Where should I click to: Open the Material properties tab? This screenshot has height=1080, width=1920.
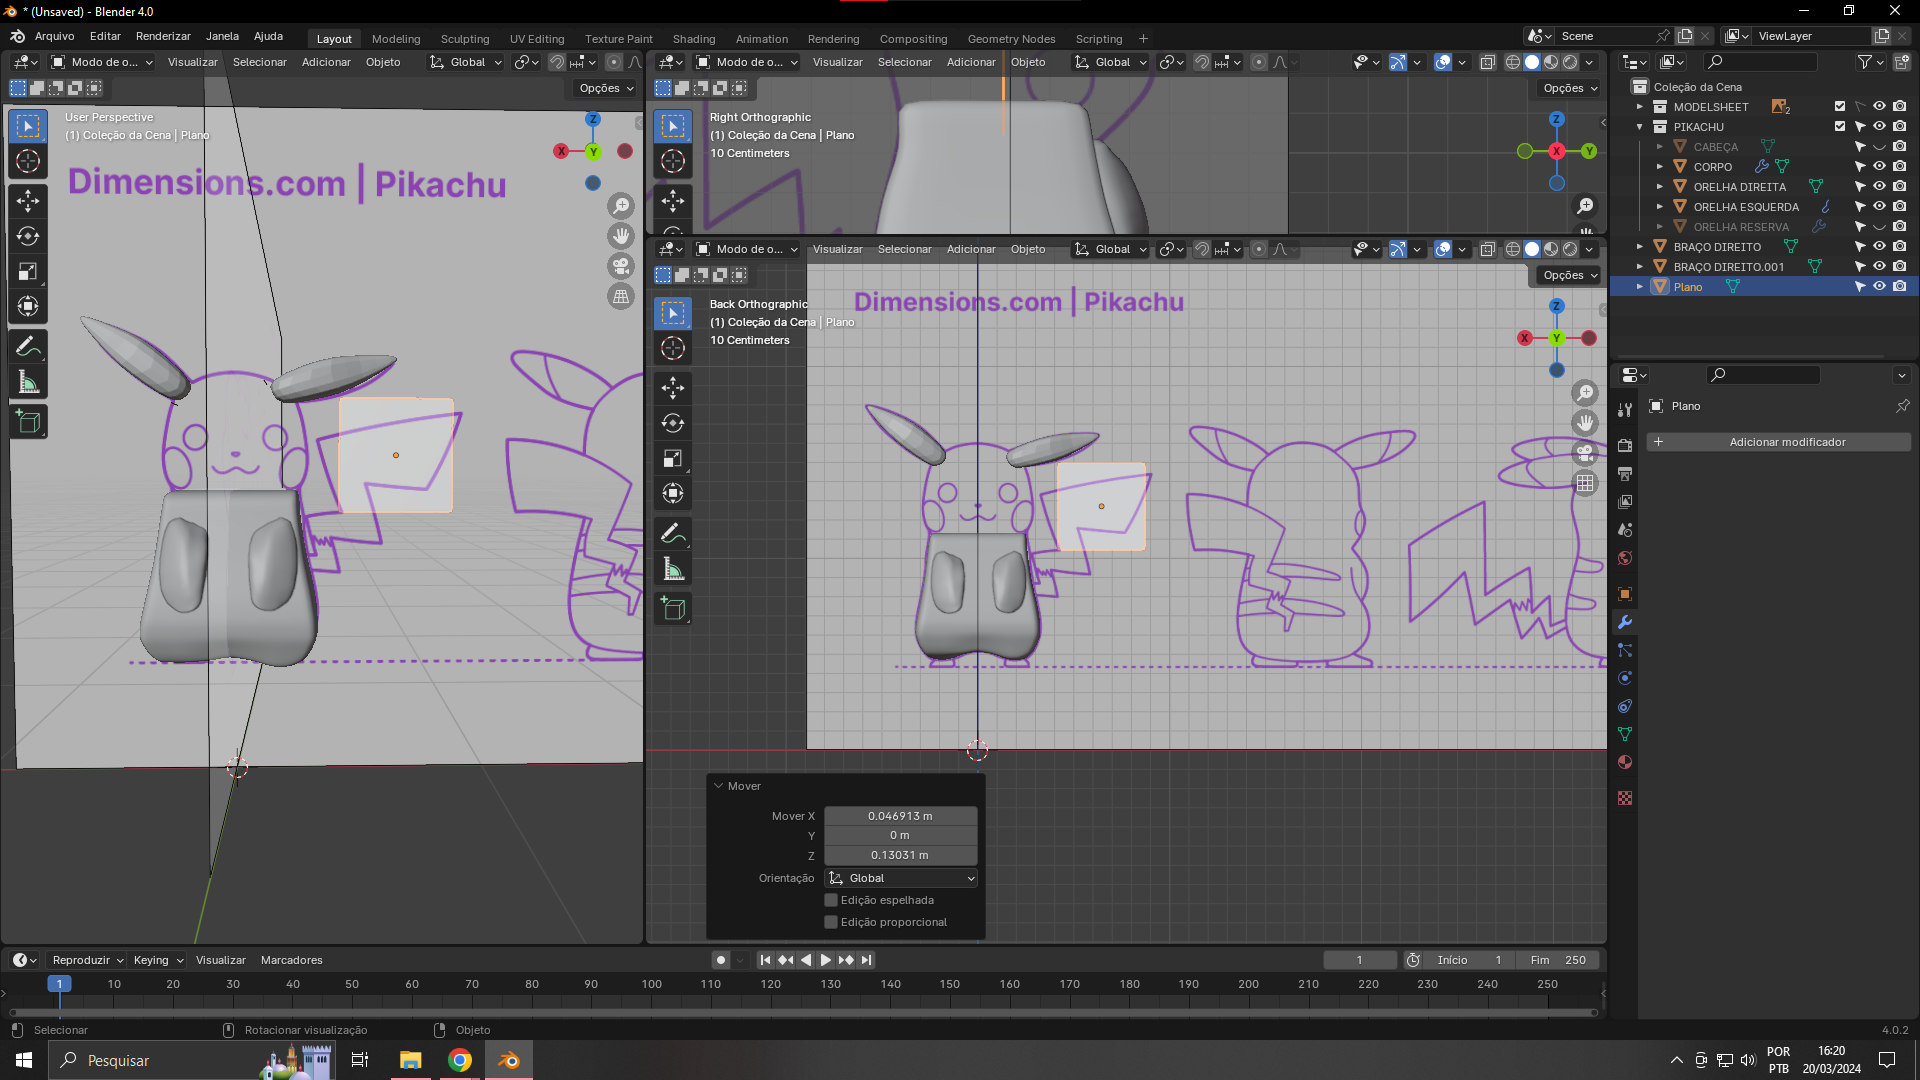1625,763
